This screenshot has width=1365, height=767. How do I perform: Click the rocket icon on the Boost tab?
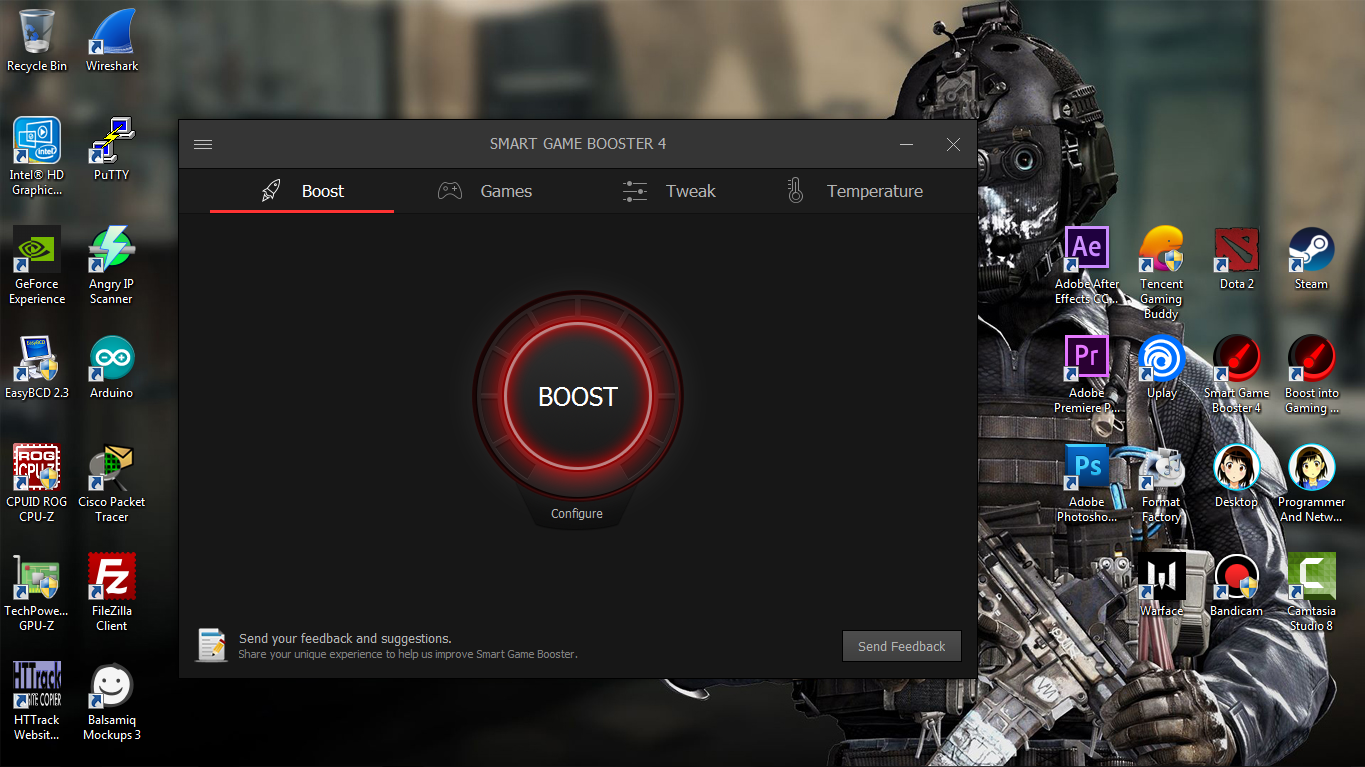coord(270,190)
